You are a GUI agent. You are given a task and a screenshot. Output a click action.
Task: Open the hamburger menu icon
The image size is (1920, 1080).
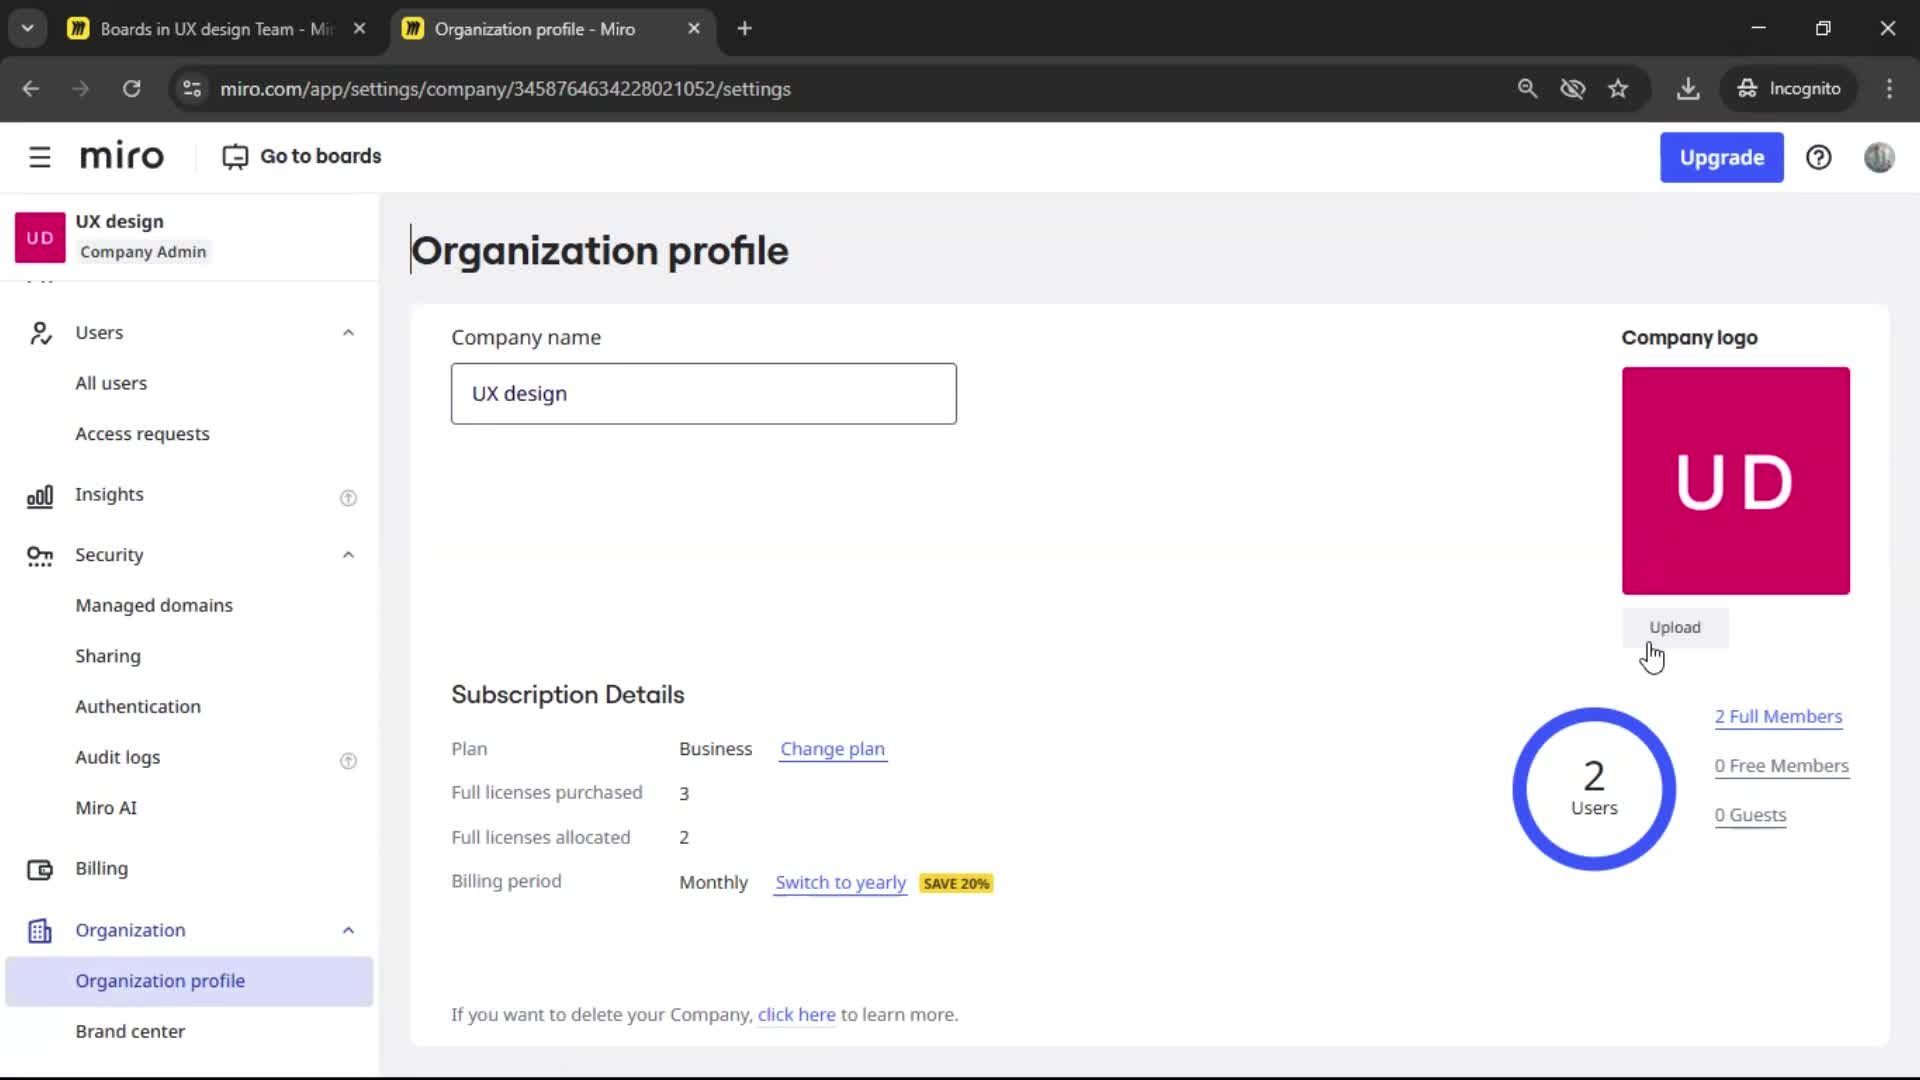coord(40,157)
